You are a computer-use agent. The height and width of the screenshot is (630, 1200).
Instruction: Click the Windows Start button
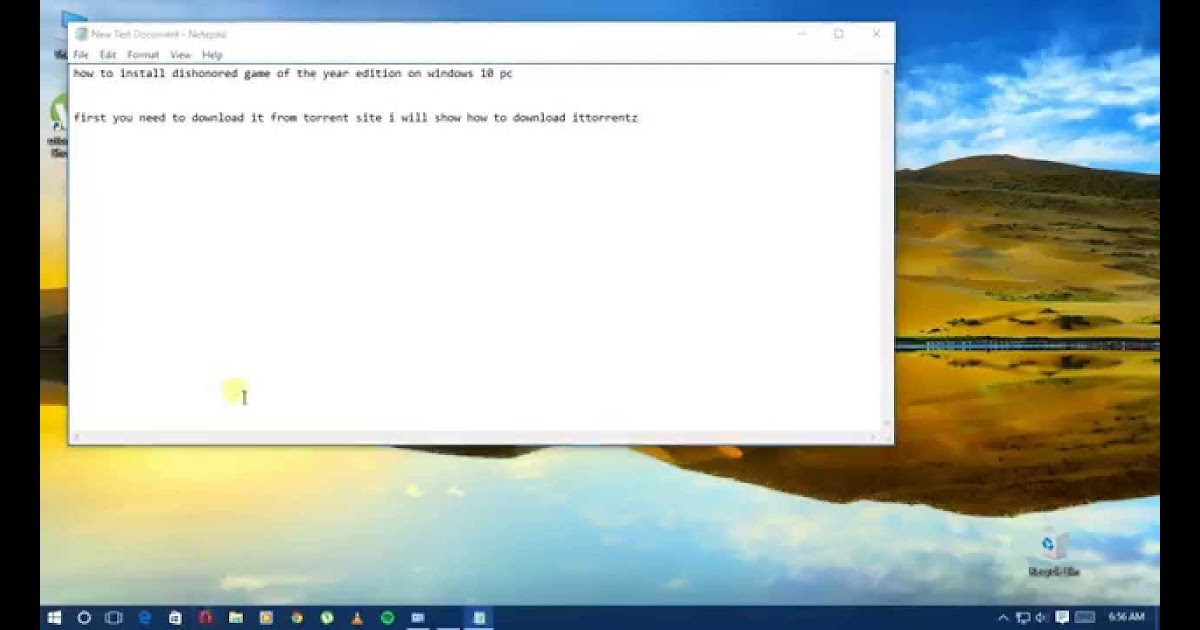coord(54,618)
